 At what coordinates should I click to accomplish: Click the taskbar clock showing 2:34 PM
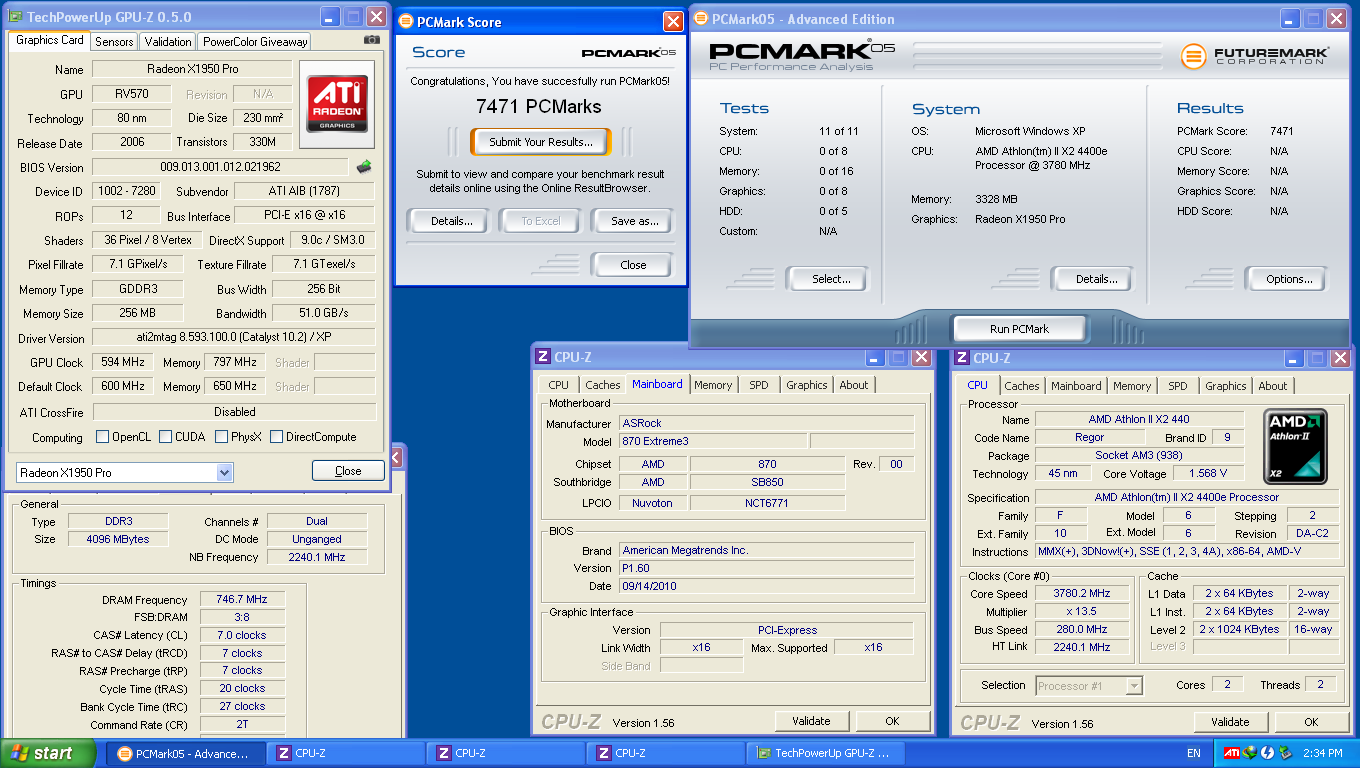coord(1323,753)
